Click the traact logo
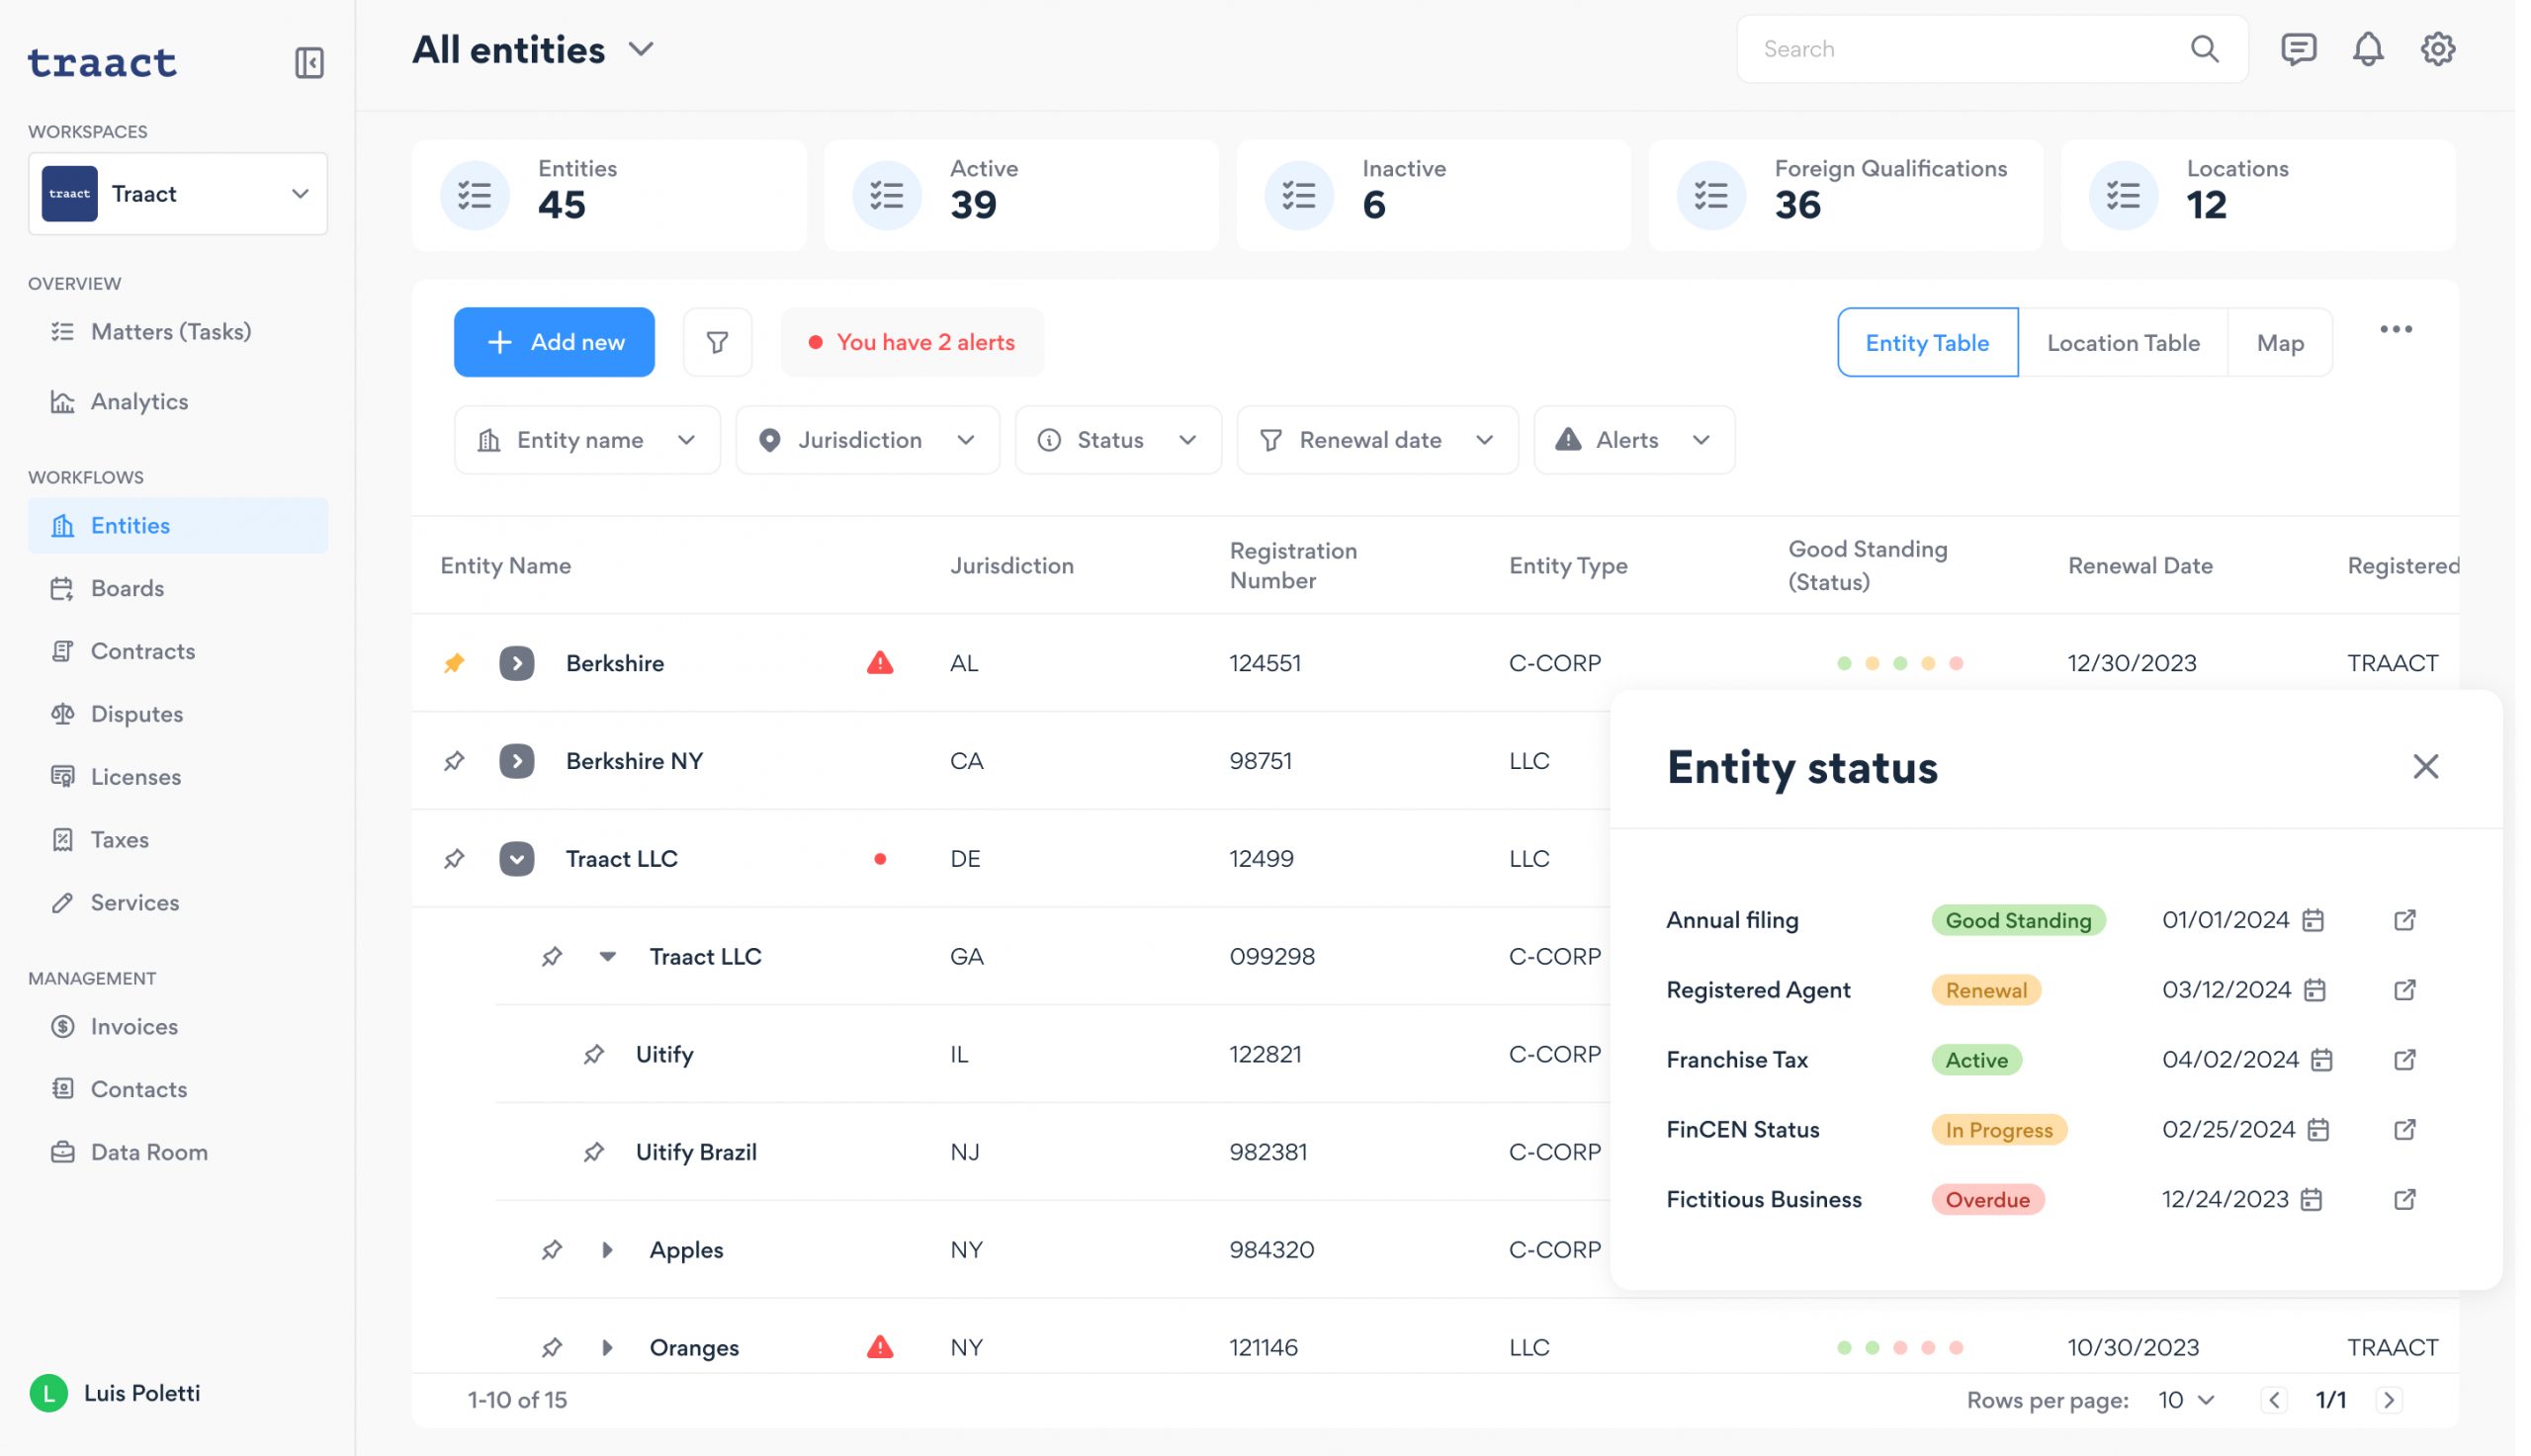This screenshot has width=2531, height=1456. [102, 63]
